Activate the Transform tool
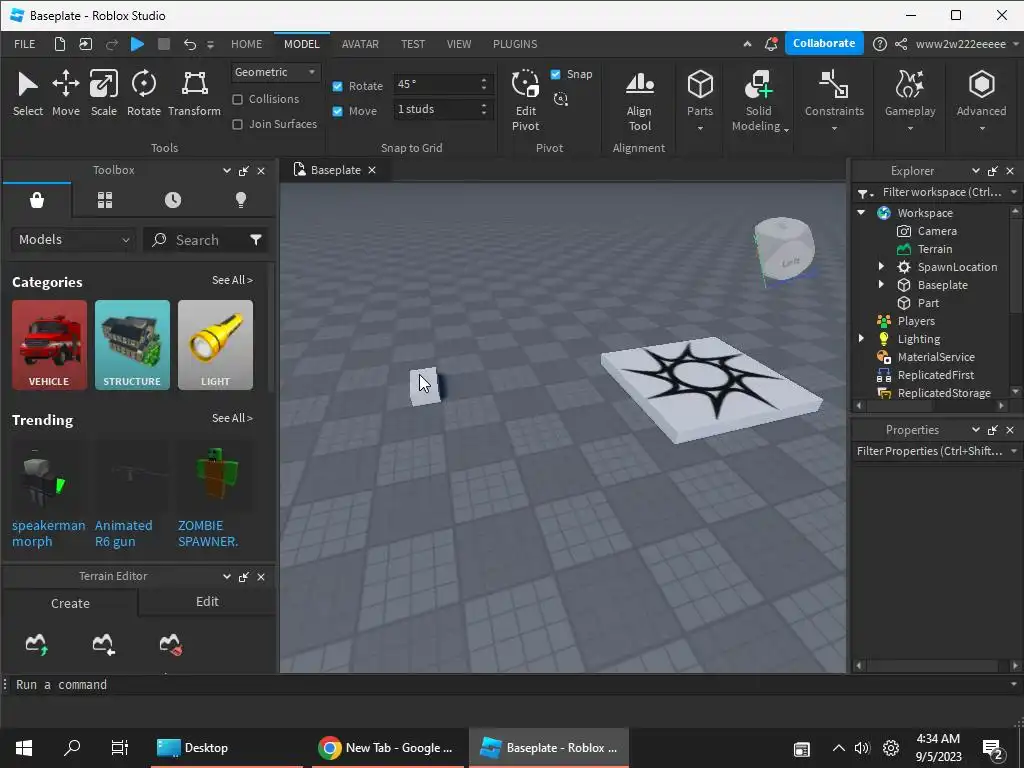The image size is (1024, 768). coord(195,93)
